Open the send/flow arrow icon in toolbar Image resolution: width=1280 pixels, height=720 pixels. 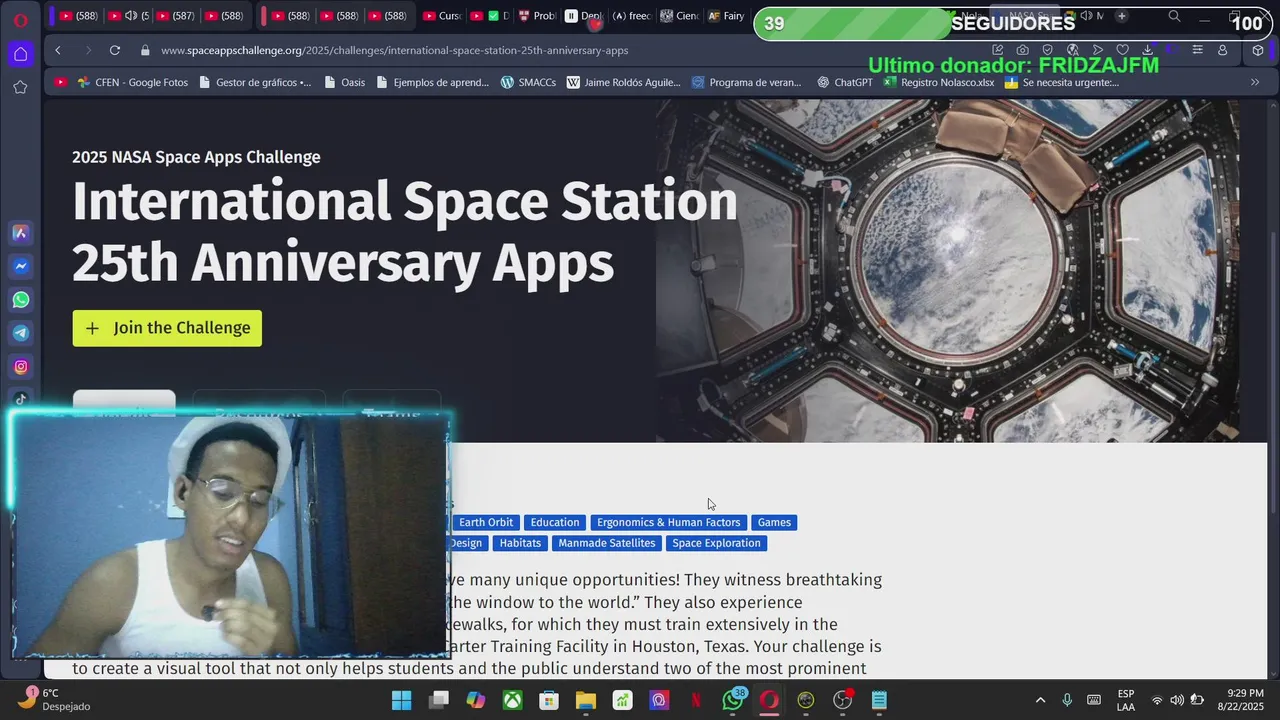coord(1098,50)
